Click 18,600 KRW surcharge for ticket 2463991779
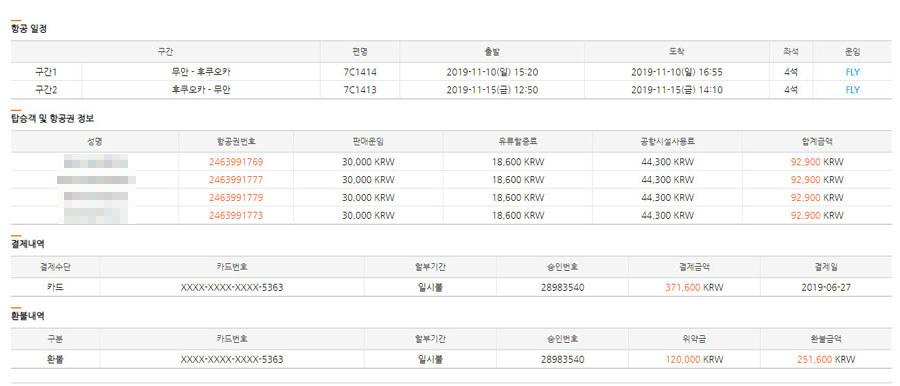Screen dimensions: 900x386 coord(518,198)
